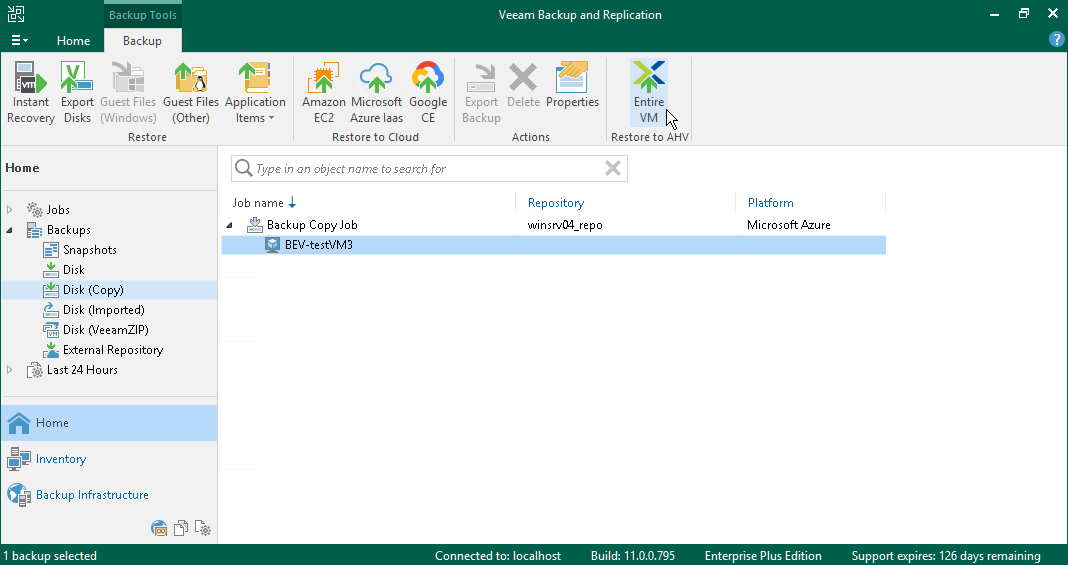Image resolution: width=1068 pixels, height=565 pixels.
Task: Click the winsrv04_repo repository cell
Action: (565, 225)
